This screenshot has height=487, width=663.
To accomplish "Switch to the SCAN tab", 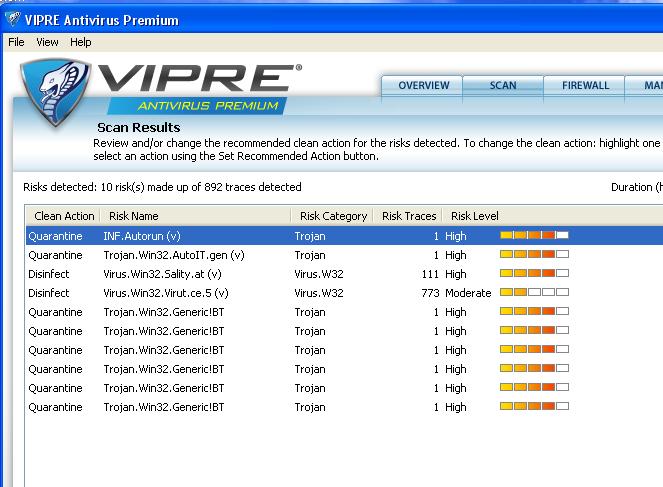I will 503,85.
